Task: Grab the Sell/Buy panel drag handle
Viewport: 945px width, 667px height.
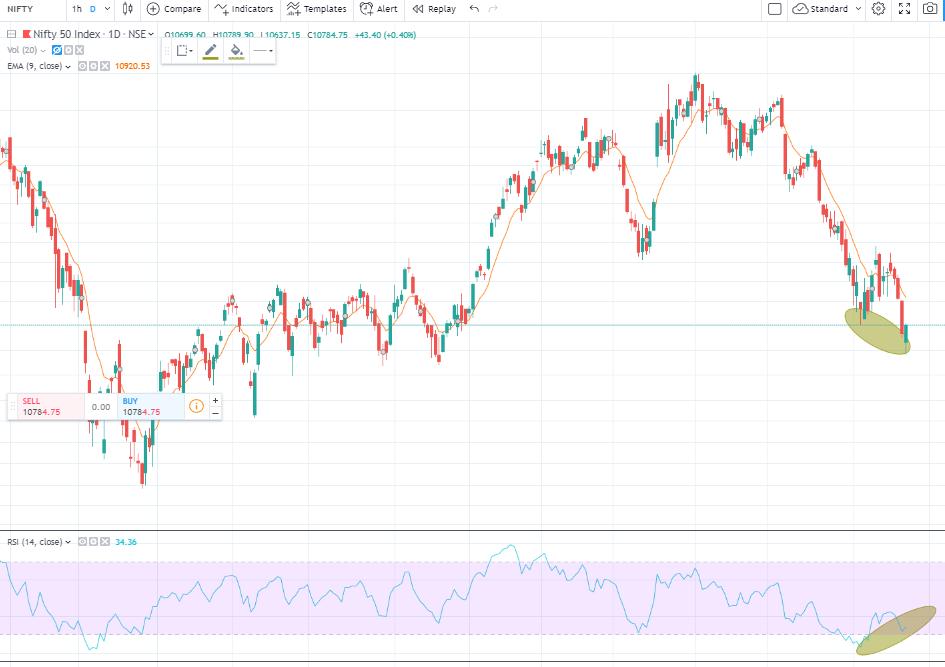Action: coord(13,407)
